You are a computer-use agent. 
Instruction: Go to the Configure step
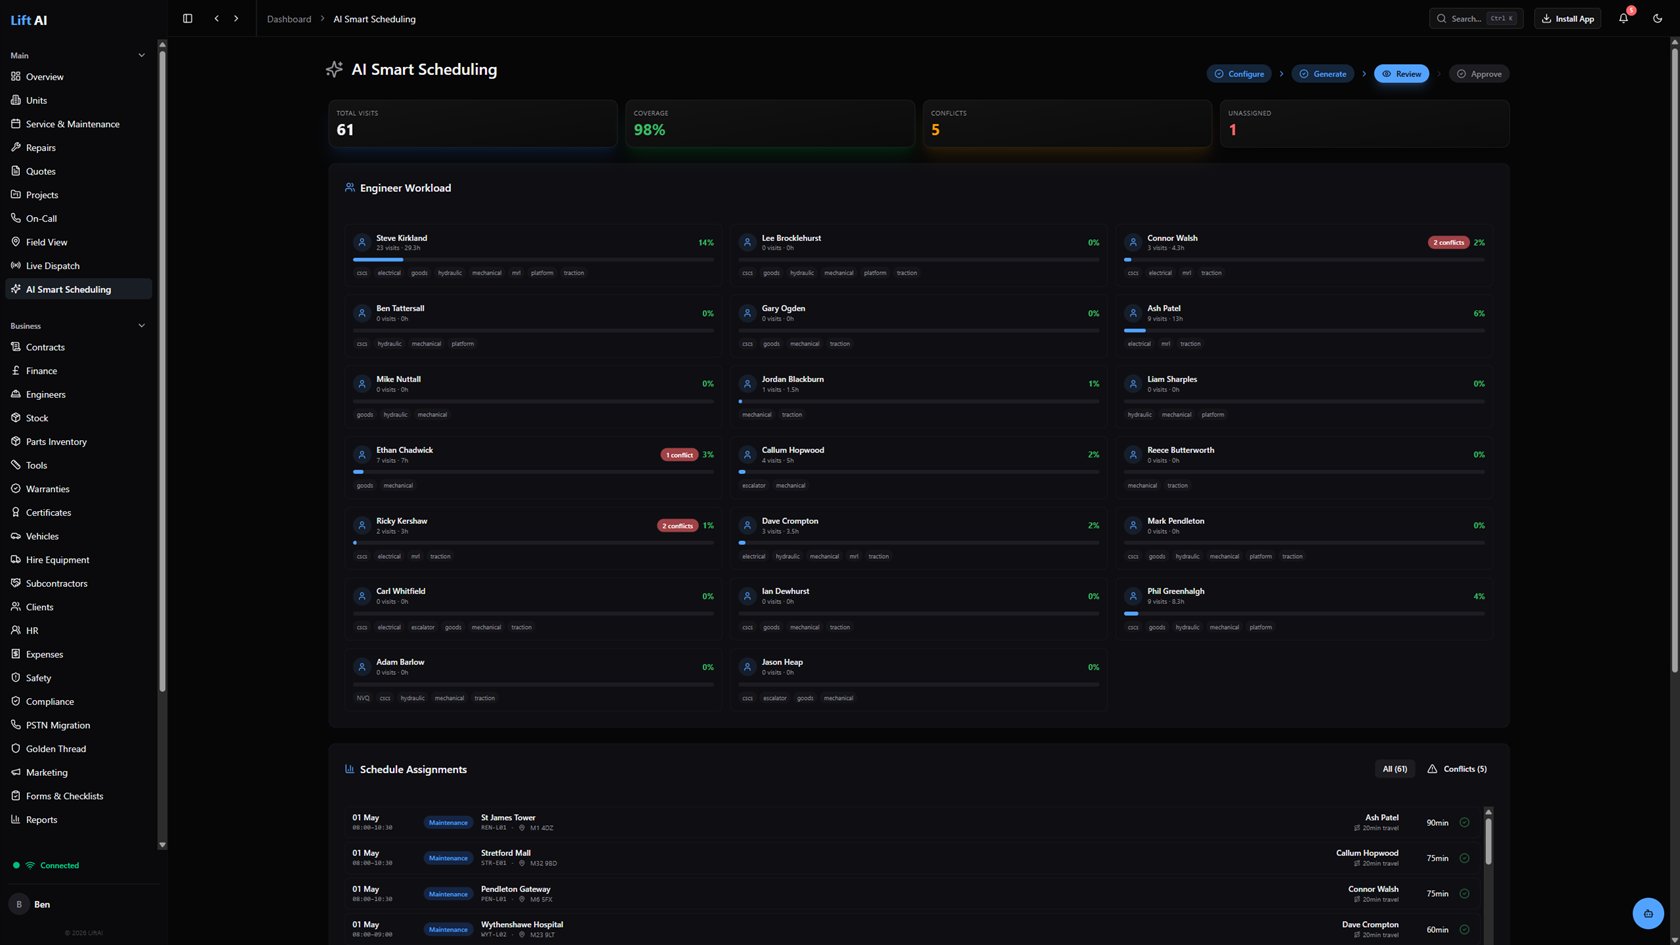[x=1239, y=74]
